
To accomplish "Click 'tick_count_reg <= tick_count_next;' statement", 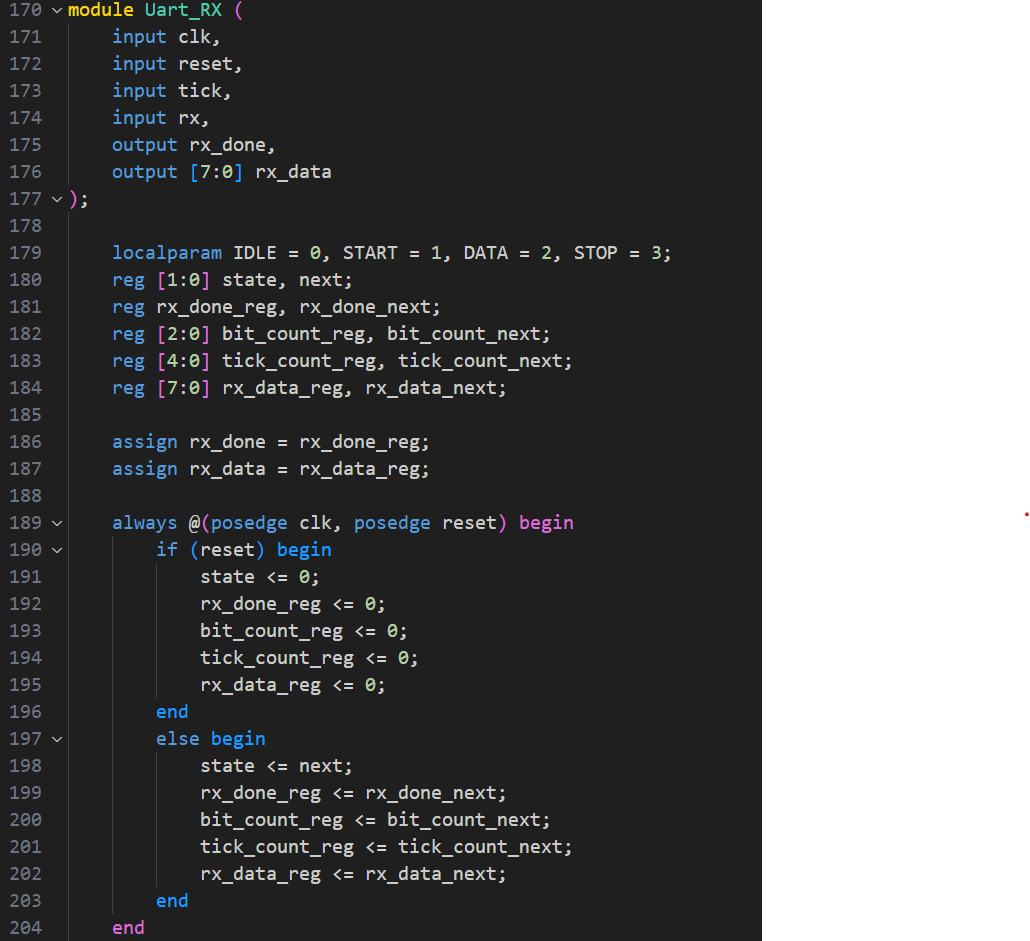I will coord(386,847).
